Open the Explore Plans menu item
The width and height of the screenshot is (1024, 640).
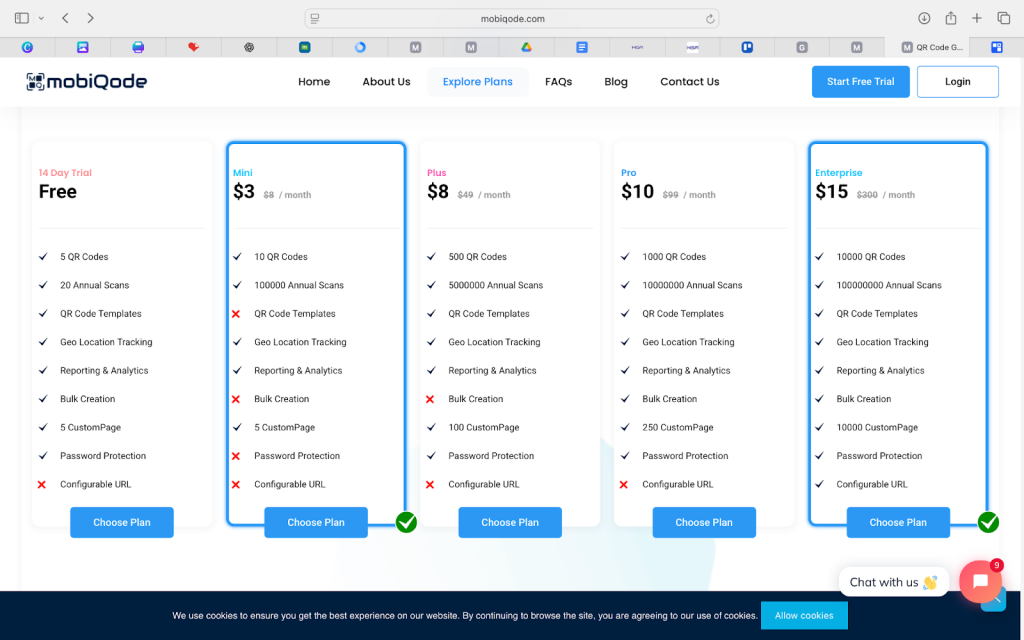[x=477, y=82]
